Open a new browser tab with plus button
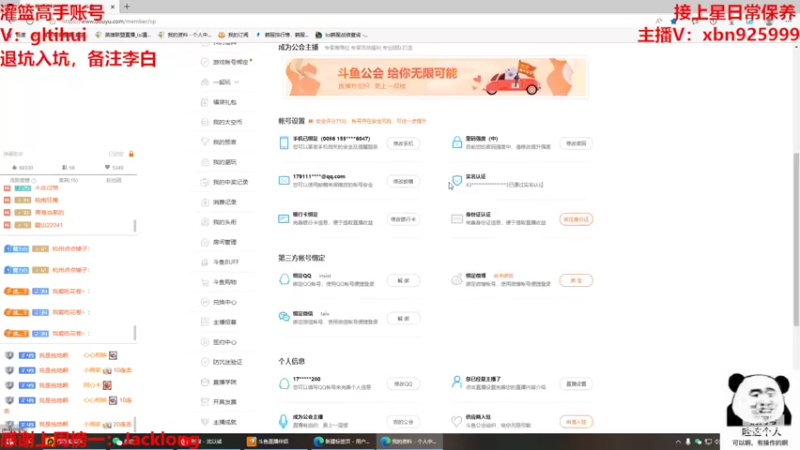This screenshot has width=800, height=450. coord(127,6)
